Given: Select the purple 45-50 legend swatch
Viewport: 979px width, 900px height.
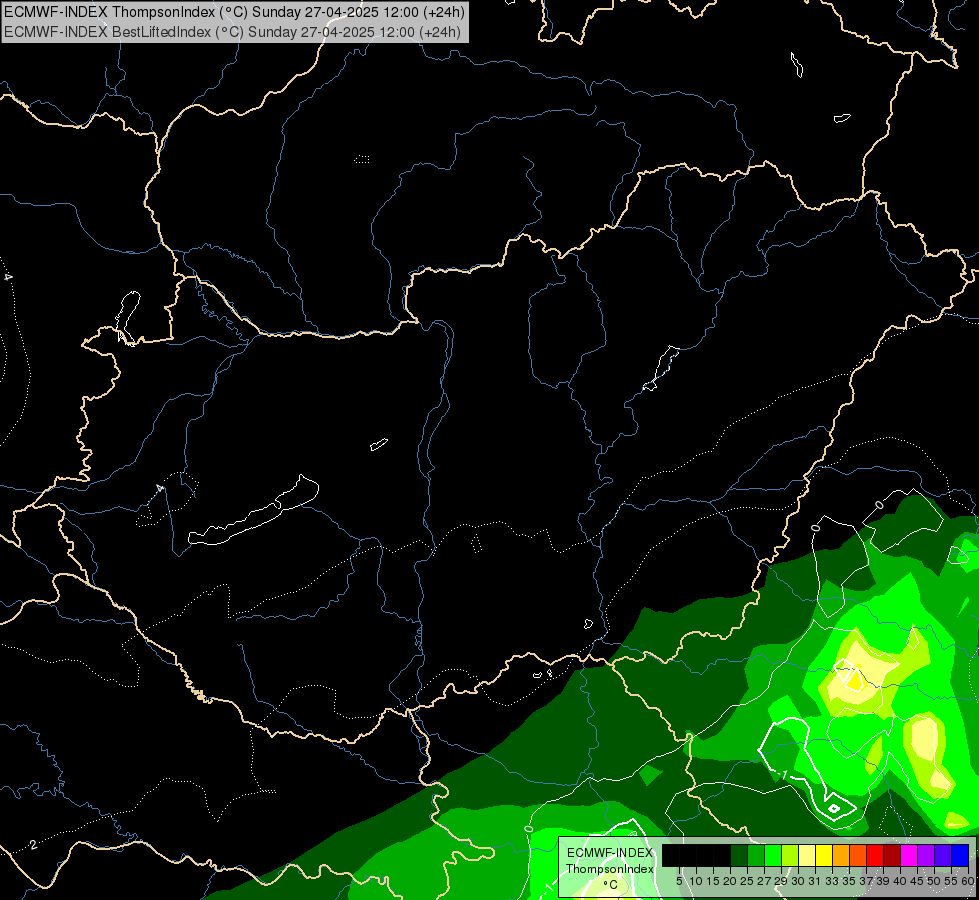Looking at the screenshot, I should 925,855.
